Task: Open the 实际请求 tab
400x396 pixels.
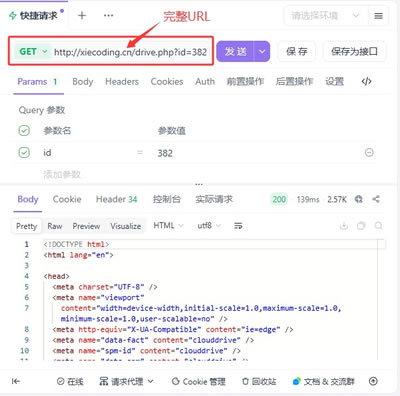Action: point(214,199)
